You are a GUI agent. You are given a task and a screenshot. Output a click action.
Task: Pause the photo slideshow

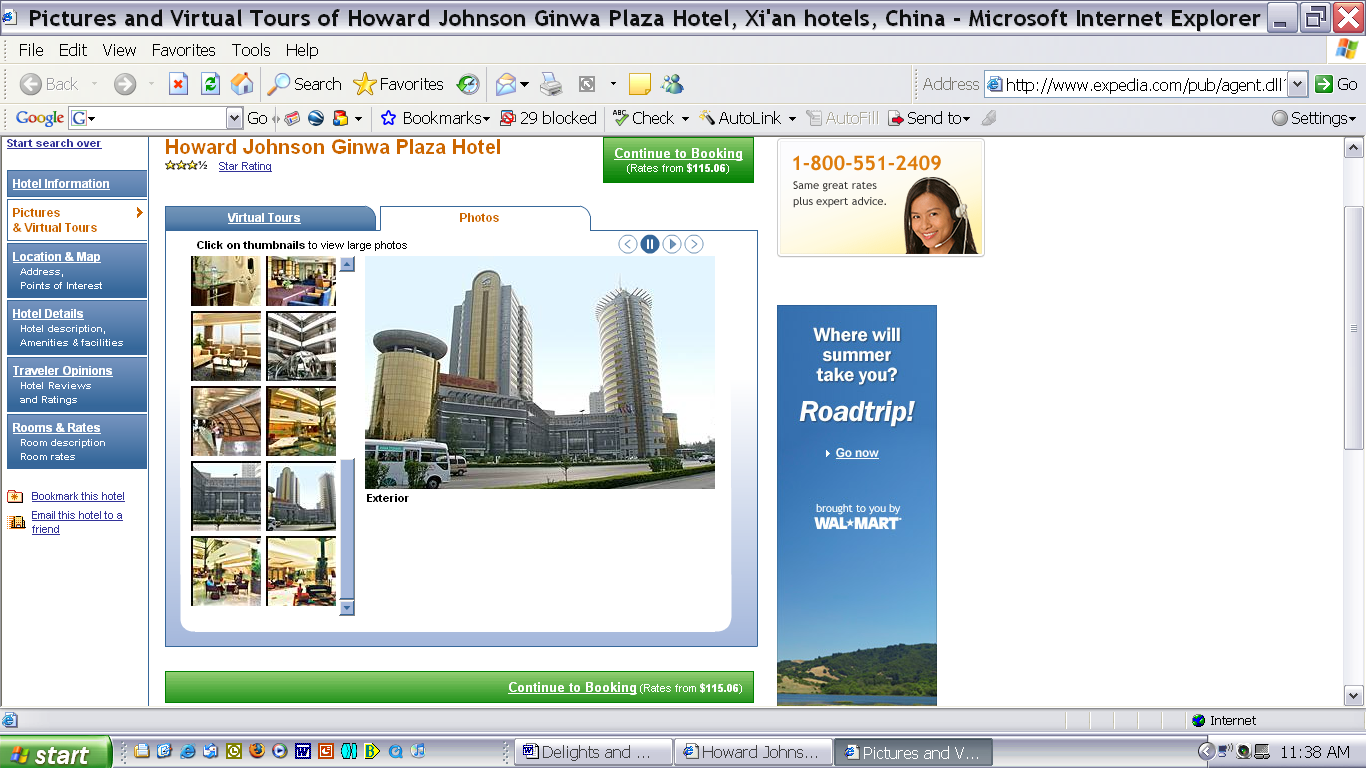(x=650, y=244)
